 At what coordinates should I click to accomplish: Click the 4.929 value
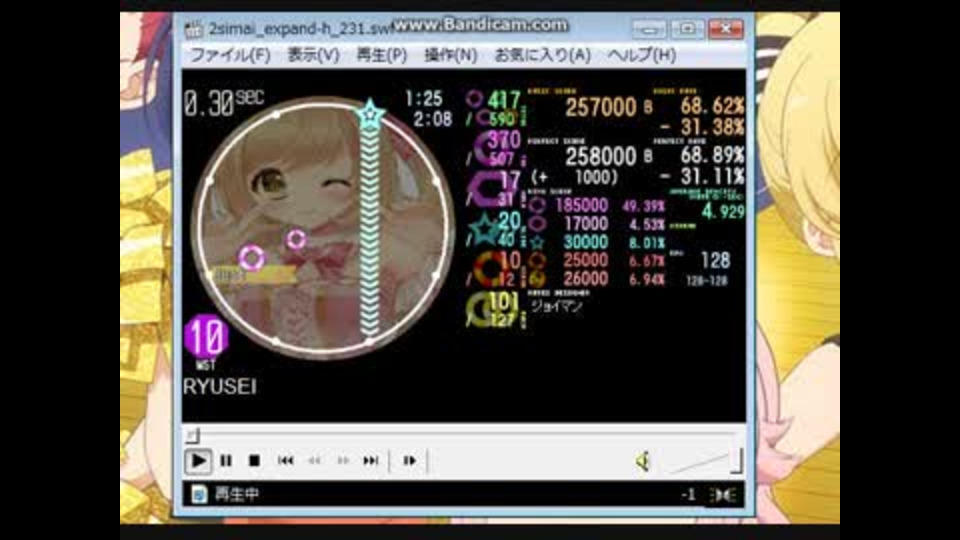[723, 212]
